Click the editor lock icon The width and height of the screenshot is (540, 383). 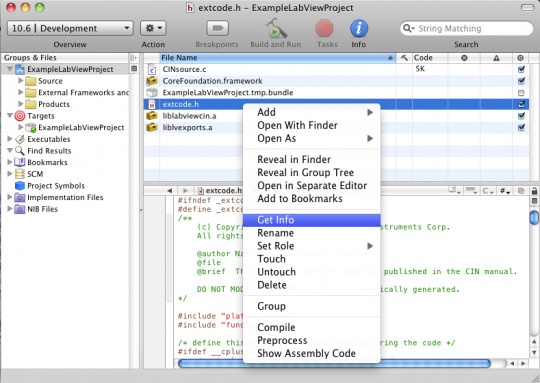[x=534, y=190]
